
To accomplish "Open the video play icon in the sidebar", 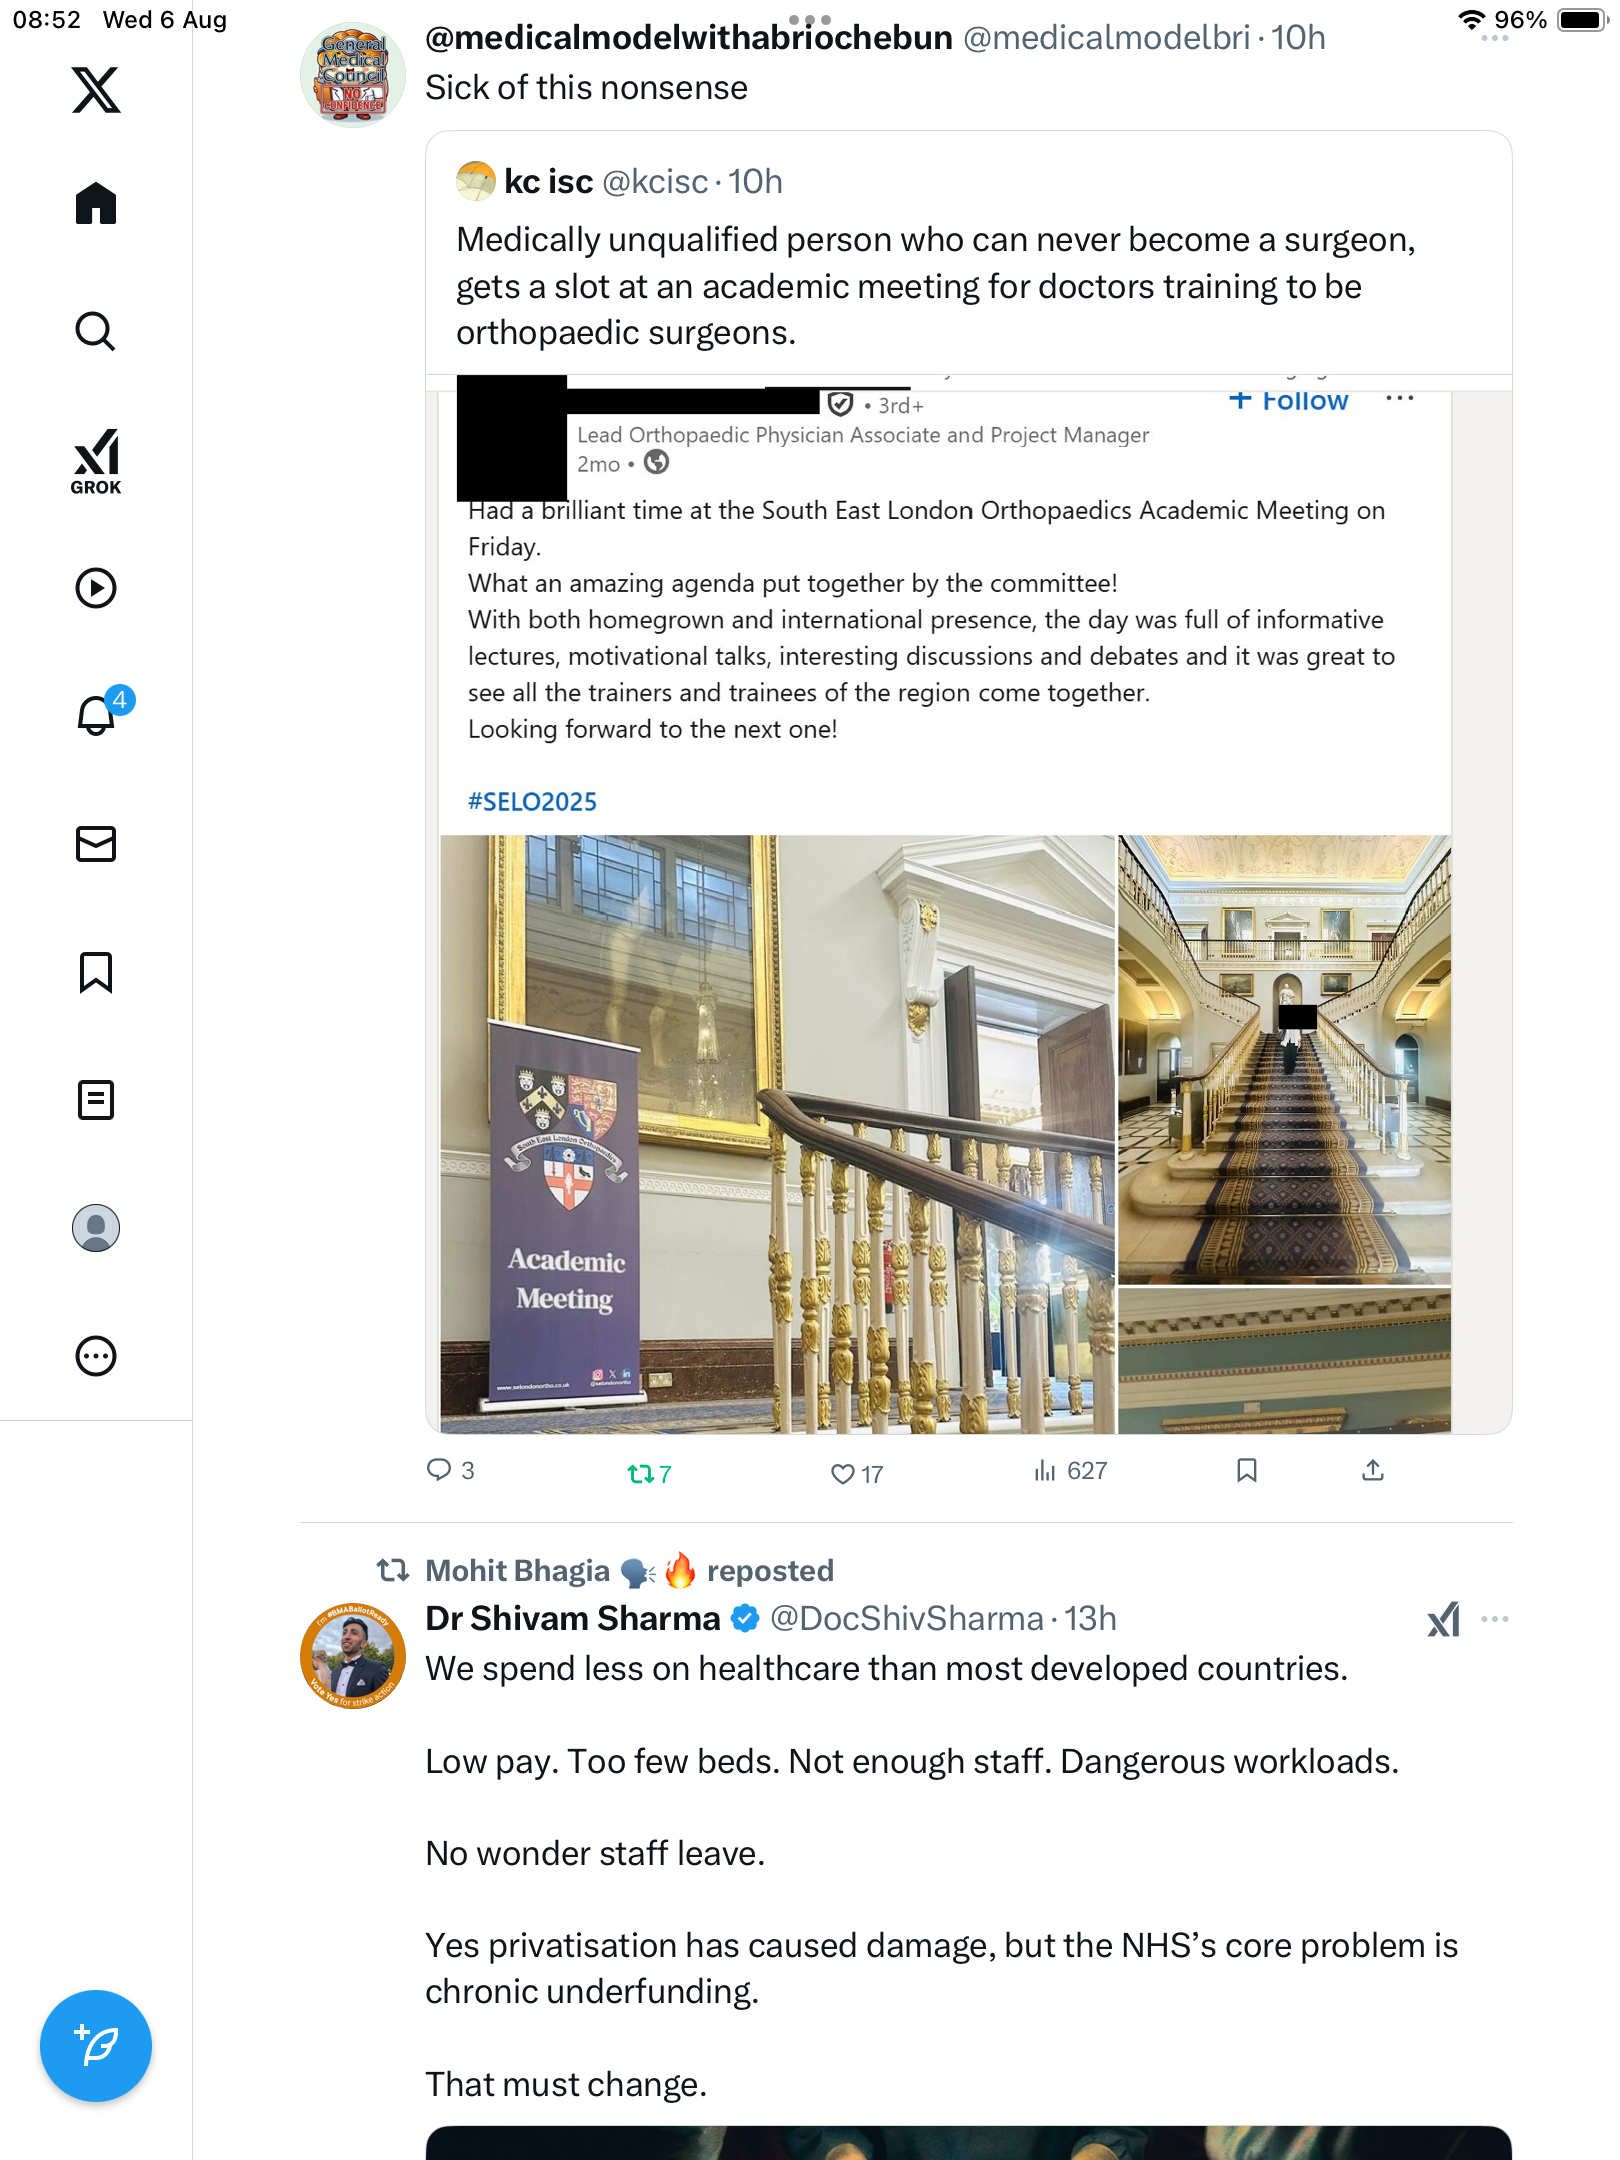I will tap(96, 588).
